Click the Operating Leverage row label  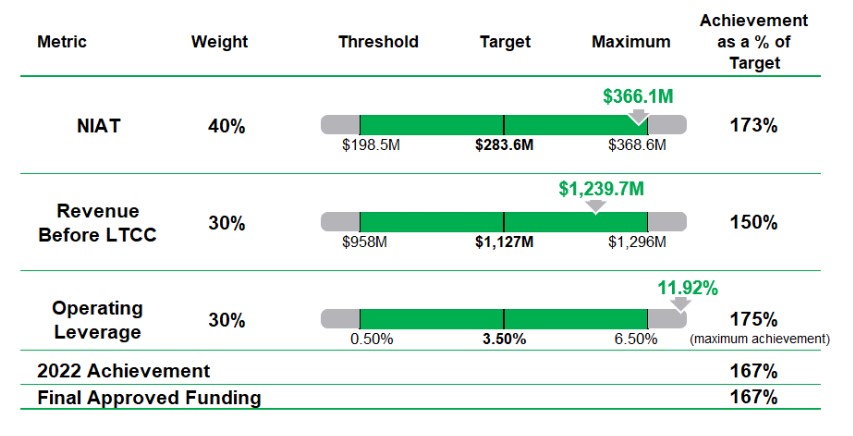pos(97,319)
